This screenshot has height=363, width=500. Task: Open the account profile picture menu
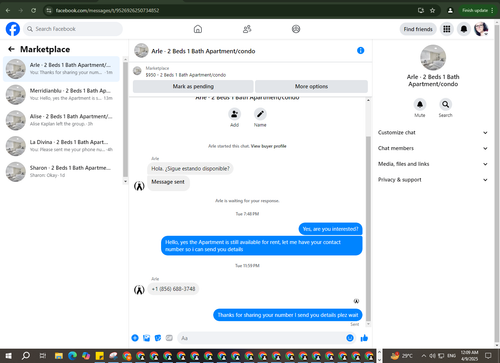[481, 29]
